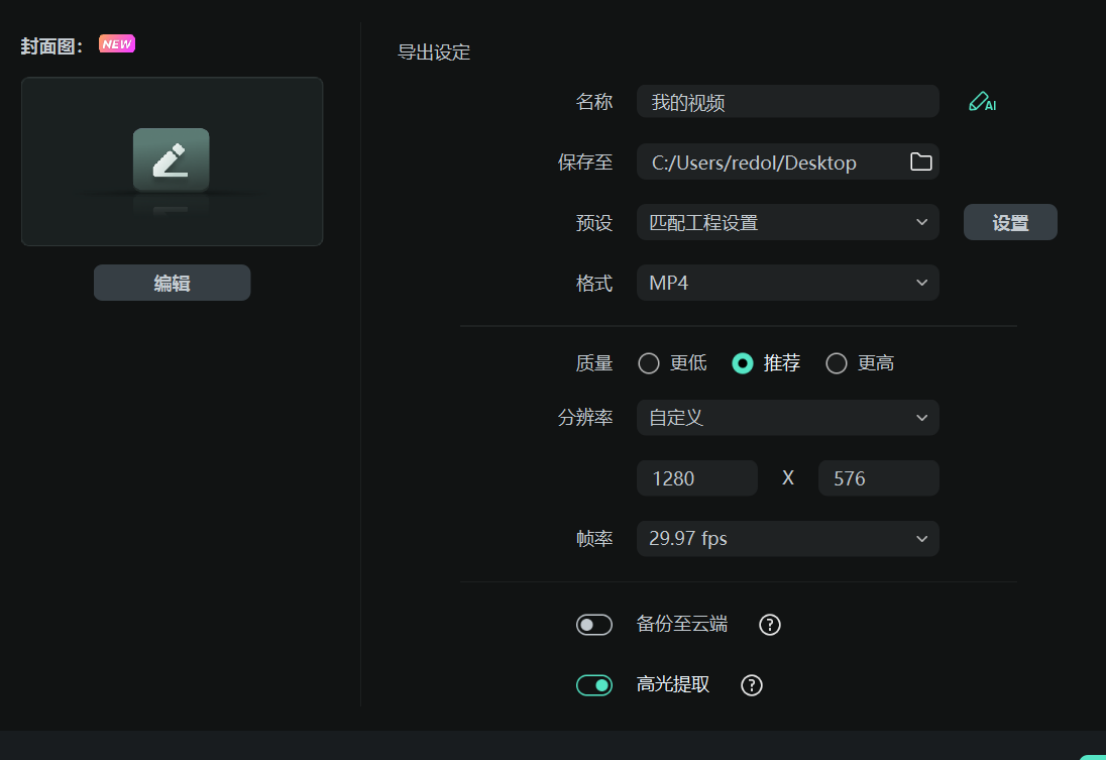
Task: Open the 格式 format dropdown showing MP4
Action: 788,283
